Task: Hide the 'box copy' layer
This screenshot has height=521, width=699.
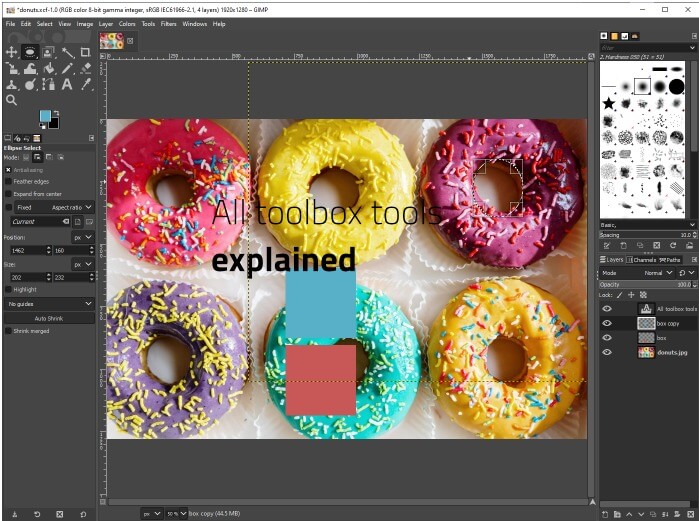Action: click(607, 323)
